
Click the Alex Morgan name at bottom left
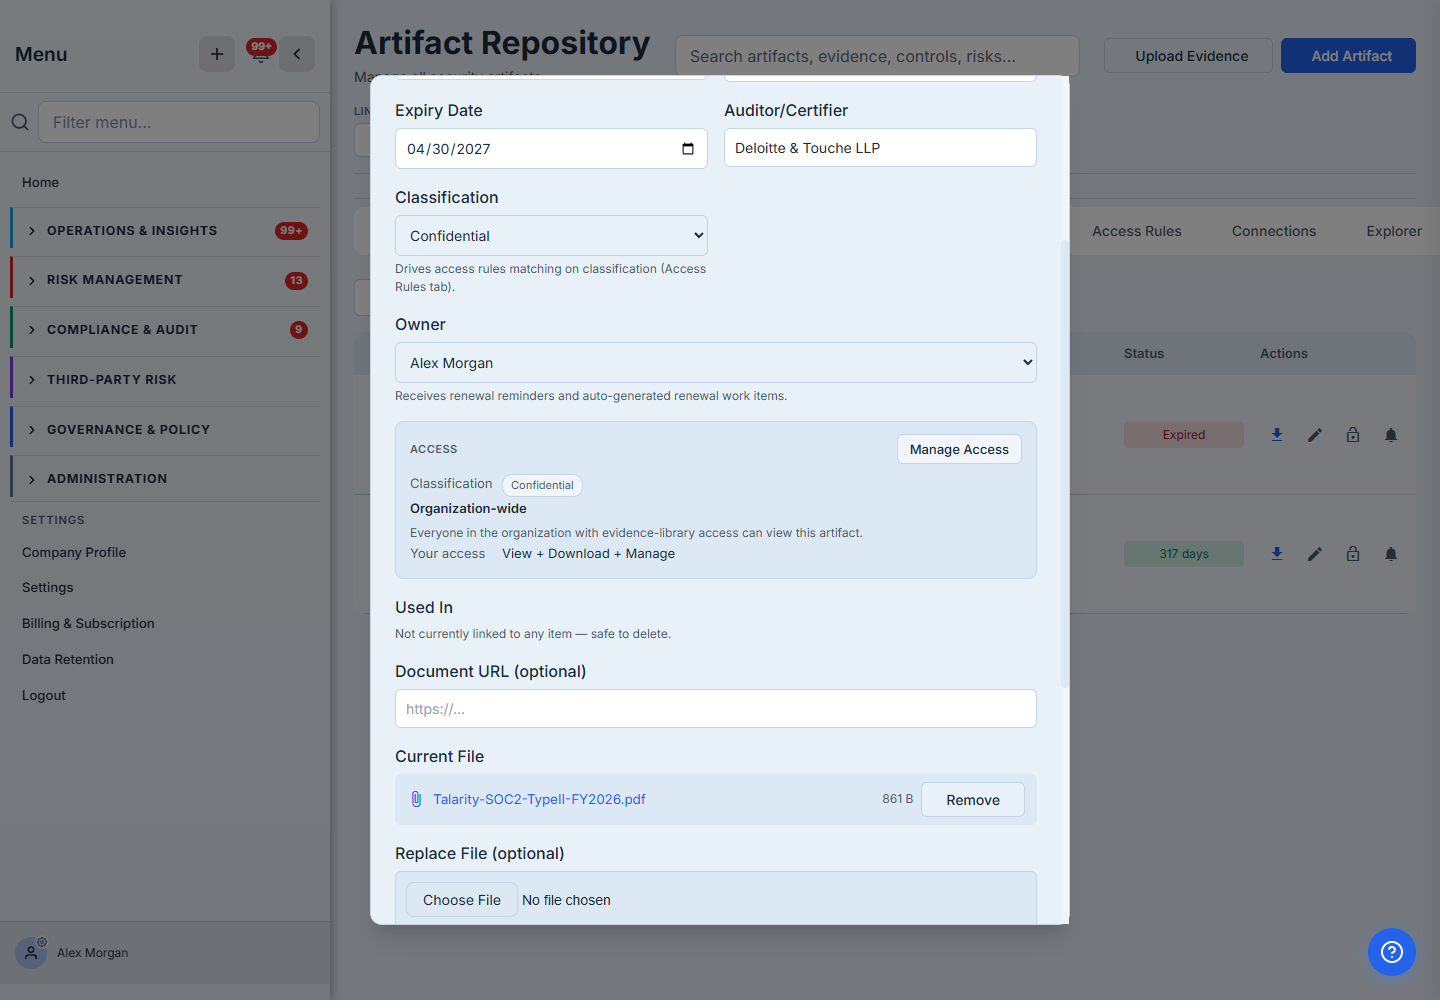click(x=93, y=953)
